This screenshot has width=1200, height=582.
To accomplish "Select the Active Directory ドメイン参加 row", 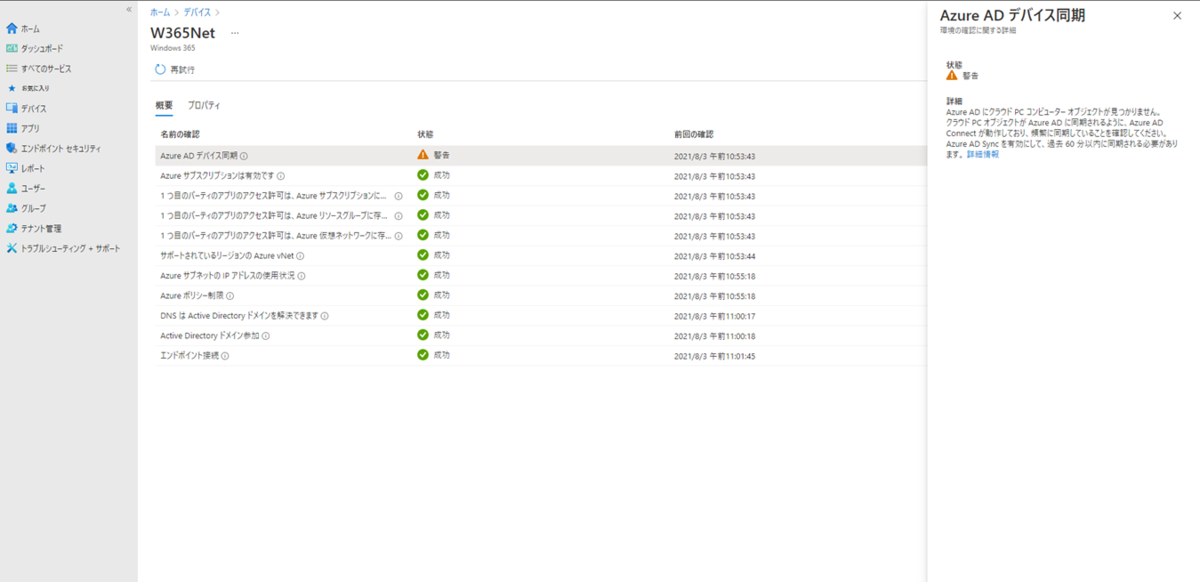I will click(541, 336).
